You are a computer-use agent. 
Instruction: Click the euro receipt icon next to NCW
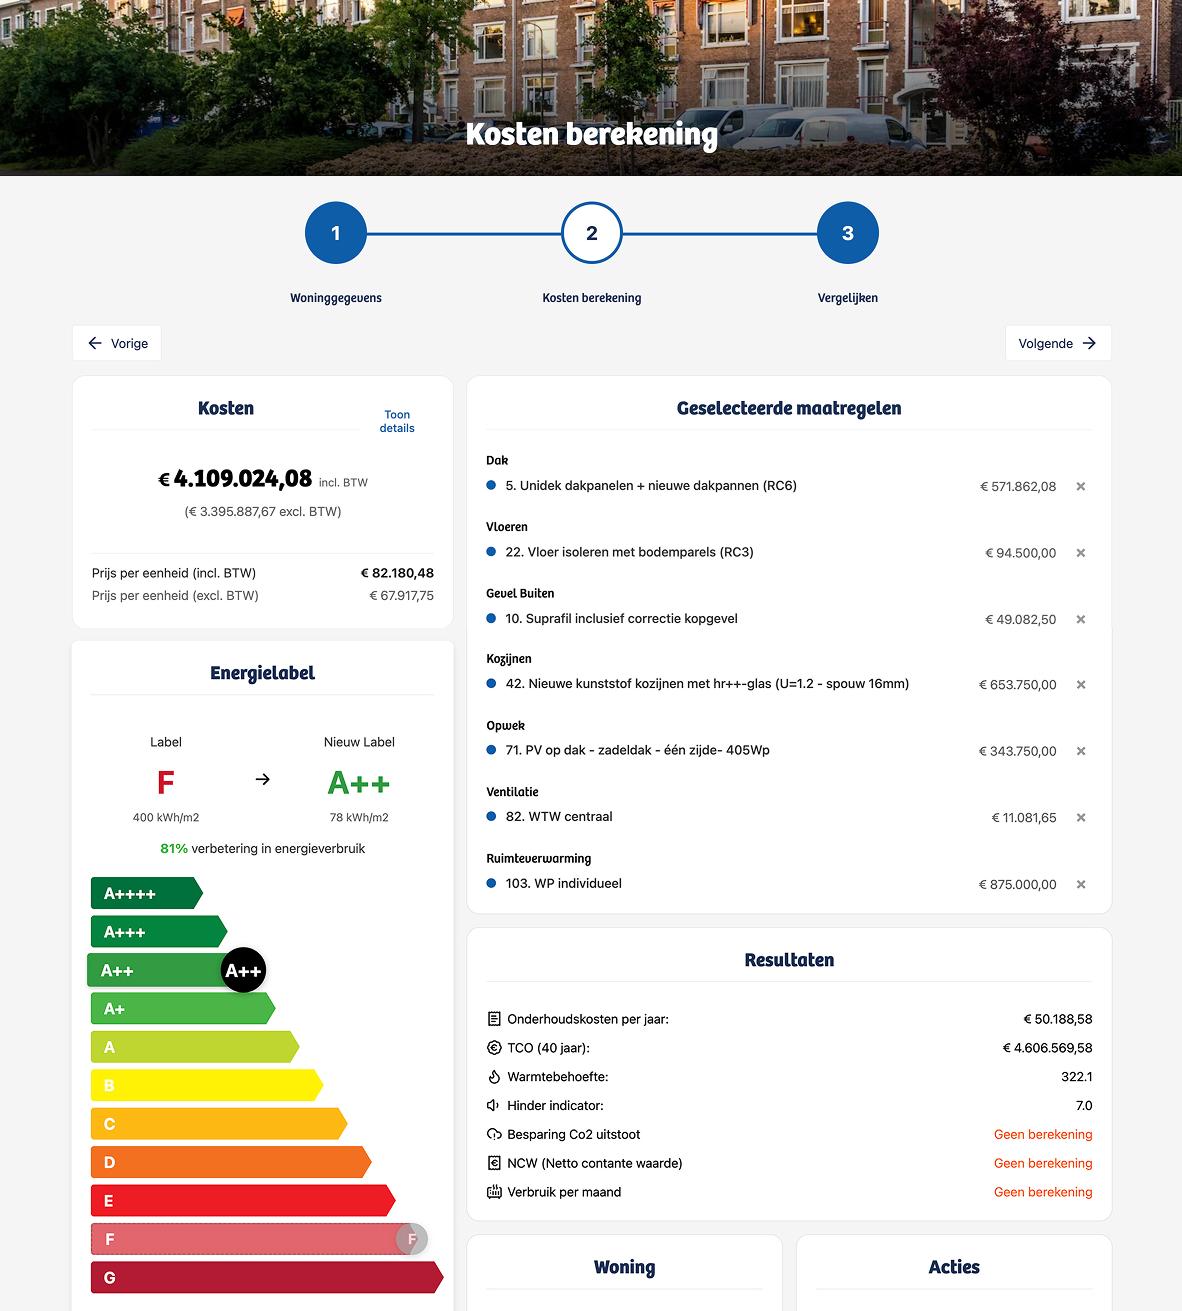click(x=491, y=1163)
